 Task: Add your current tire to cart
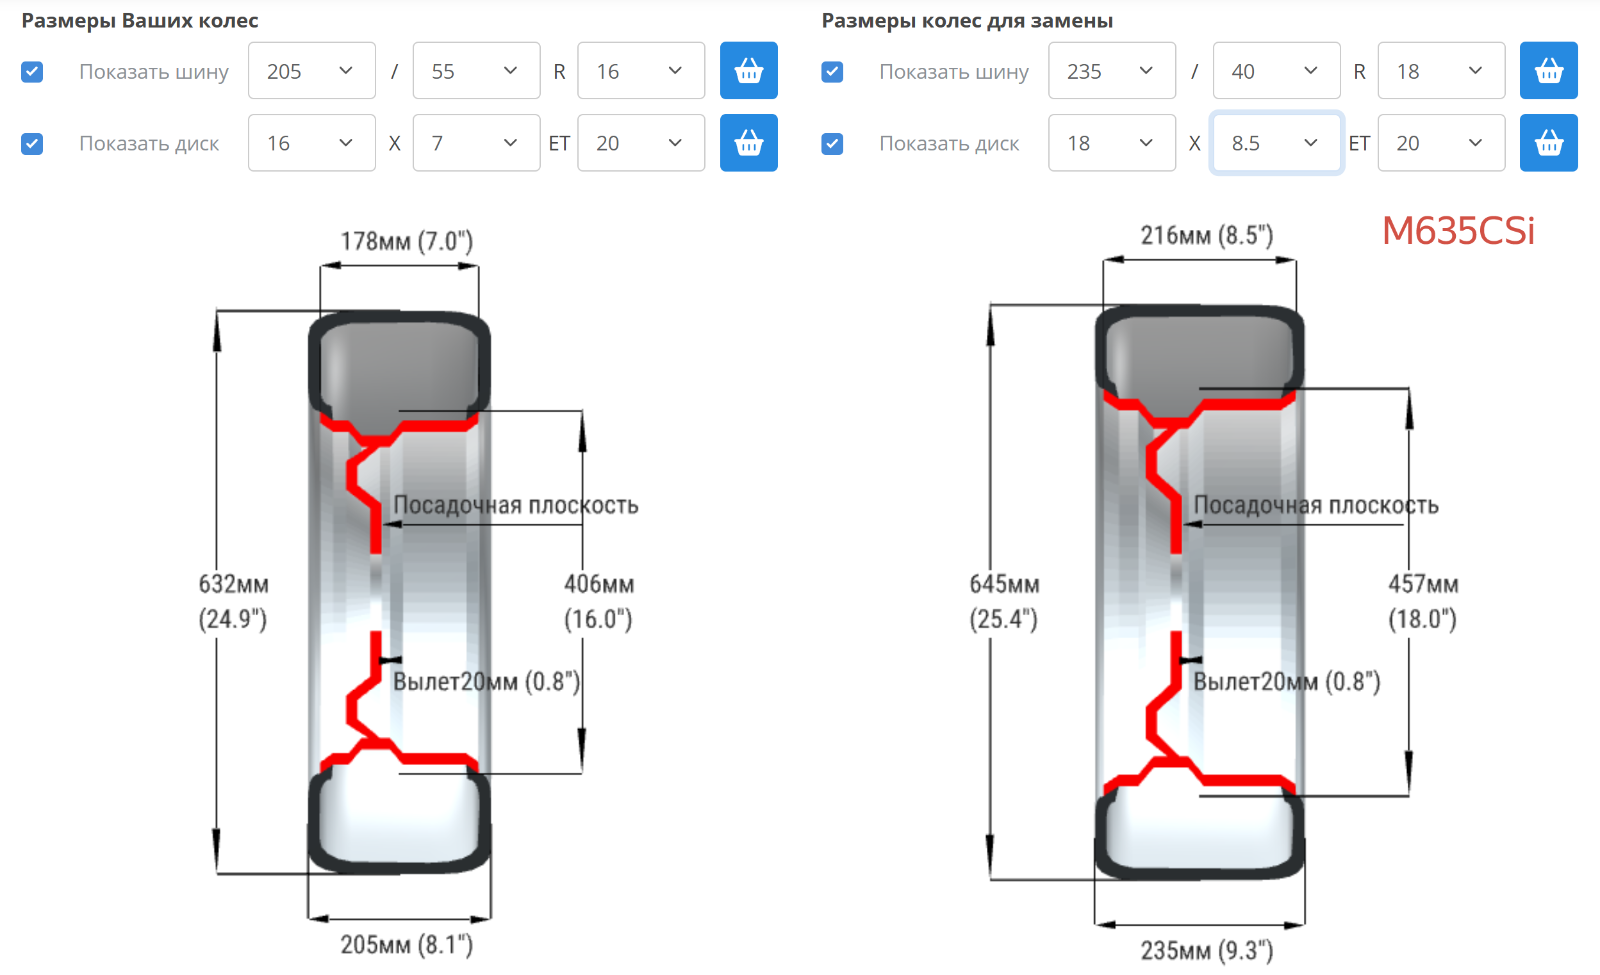click(748, 71)
